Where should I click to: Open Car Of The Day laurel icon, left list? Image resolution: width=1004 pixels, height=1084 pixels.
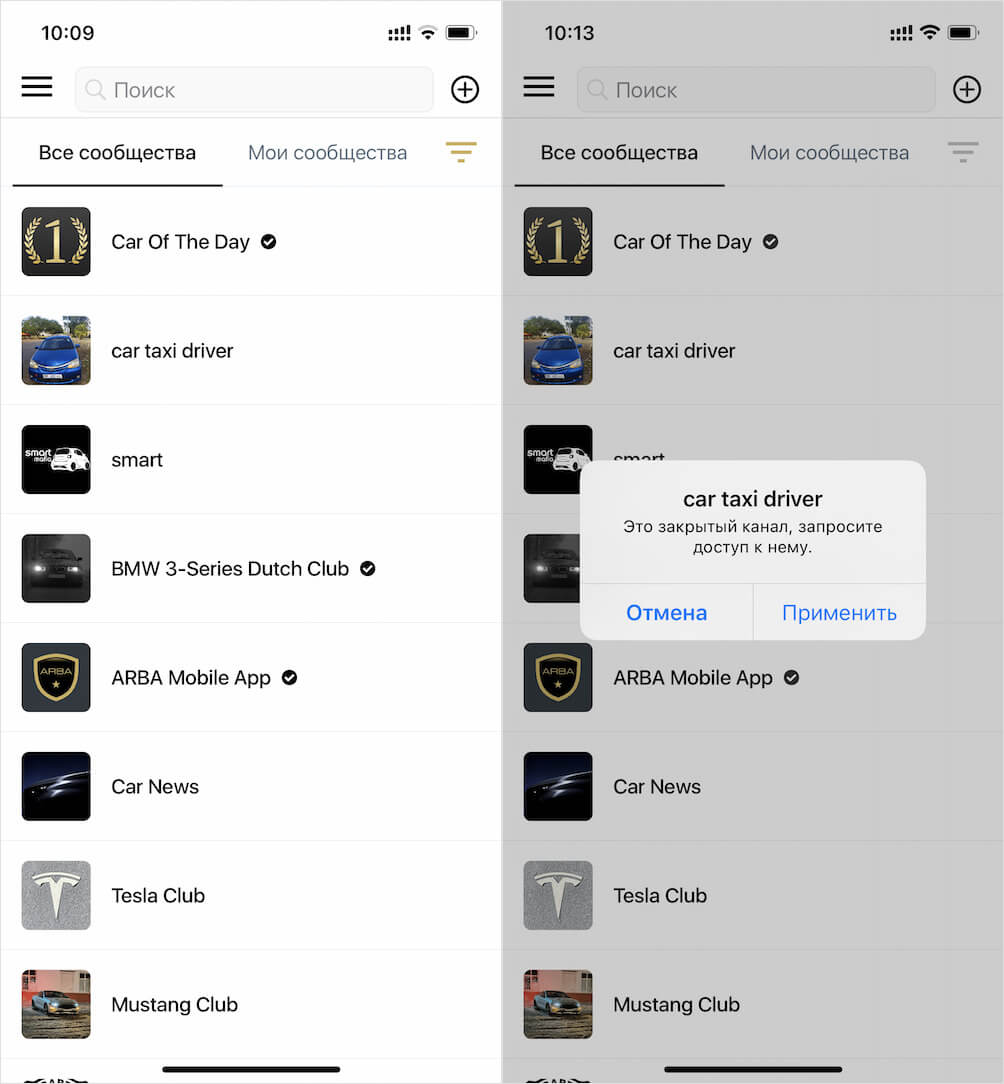(x=56, y=241)
